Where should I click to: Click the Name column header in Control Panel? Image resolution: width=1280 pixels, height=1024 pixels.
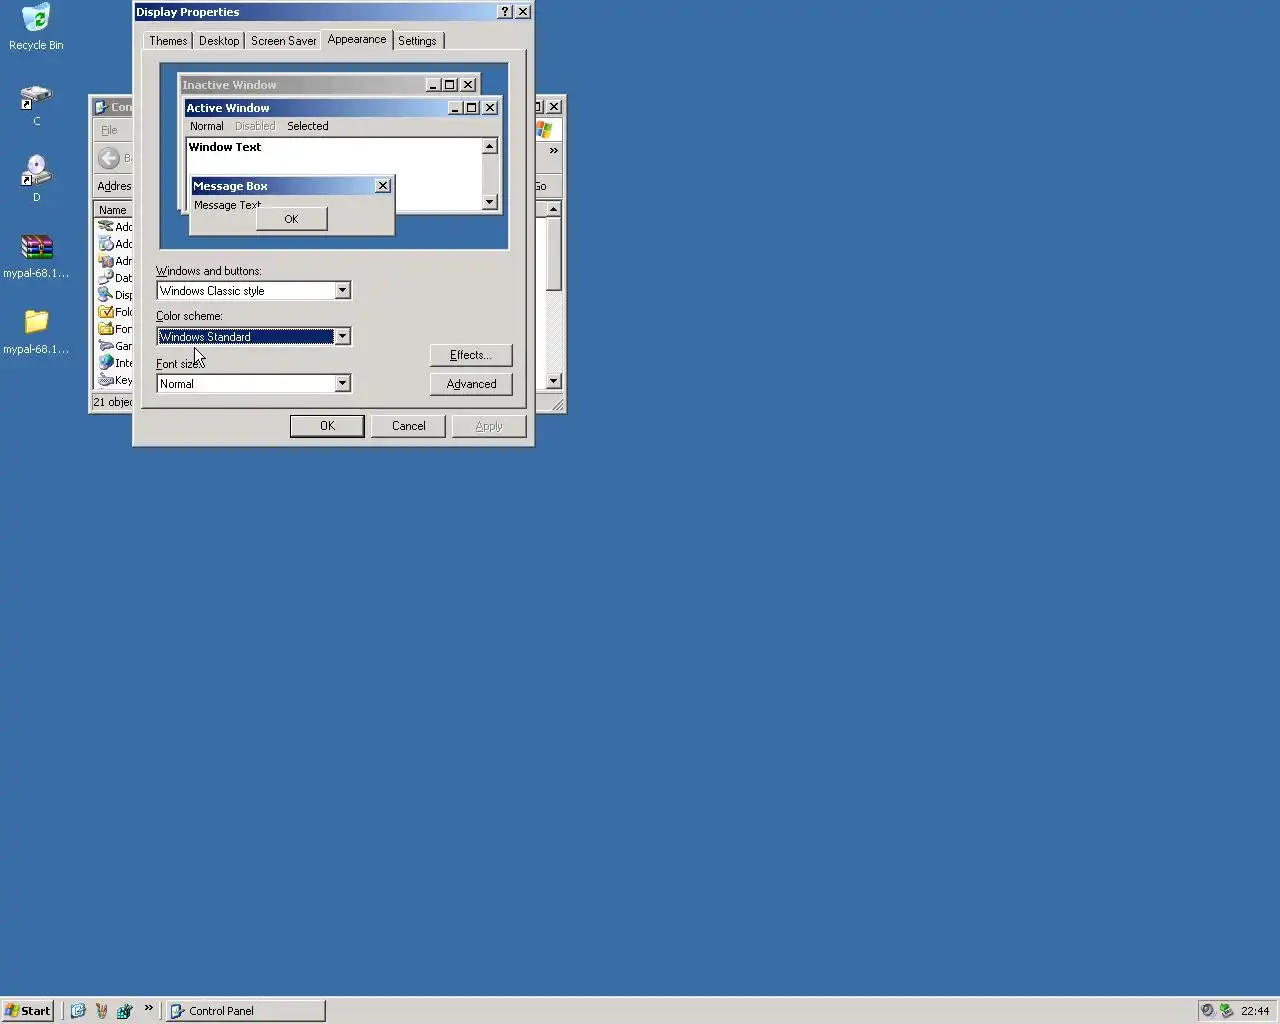click(x=113, y=210)
